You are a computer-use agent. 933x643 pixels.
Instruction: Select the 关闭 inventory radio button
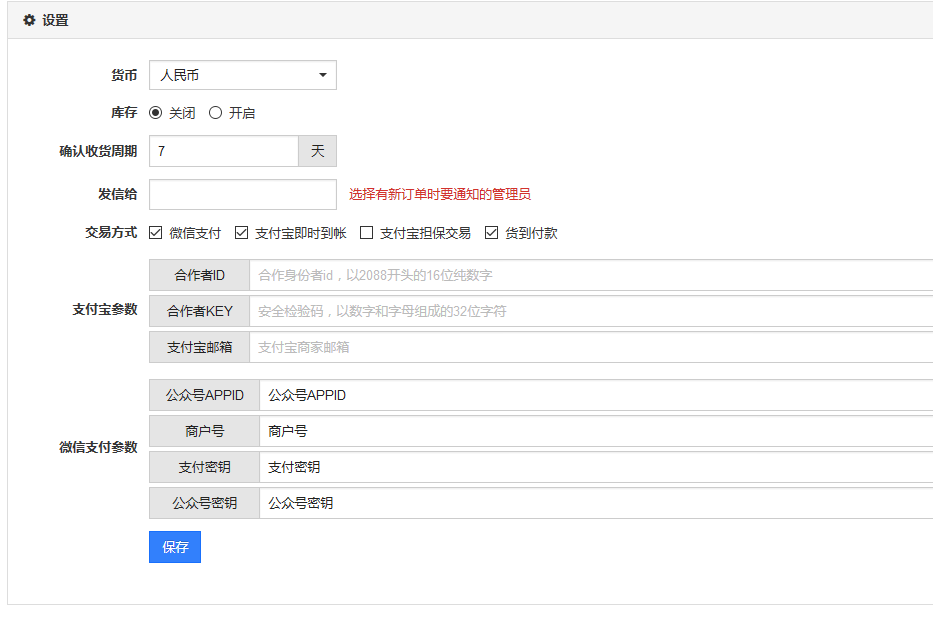pyautogui.click(x=155, y=112)
